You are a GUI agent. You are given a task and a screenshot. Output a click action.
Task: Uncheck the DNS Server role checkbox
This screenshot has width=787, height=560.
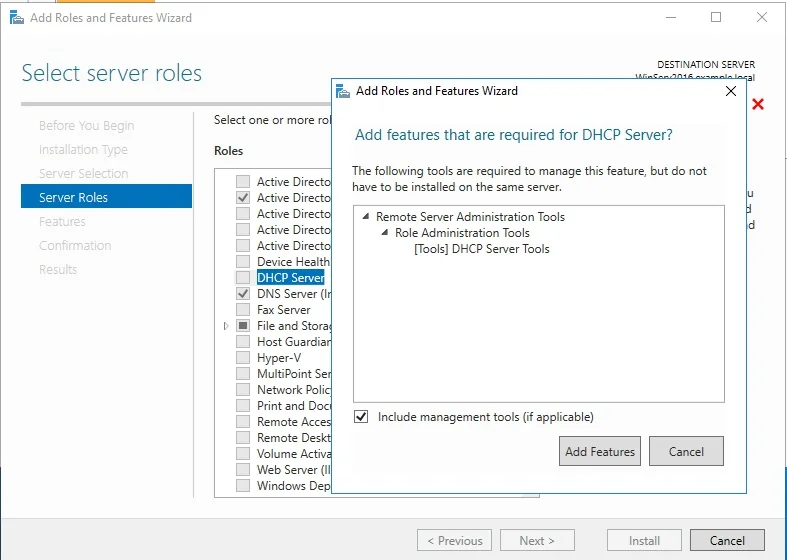coord(243,294)
